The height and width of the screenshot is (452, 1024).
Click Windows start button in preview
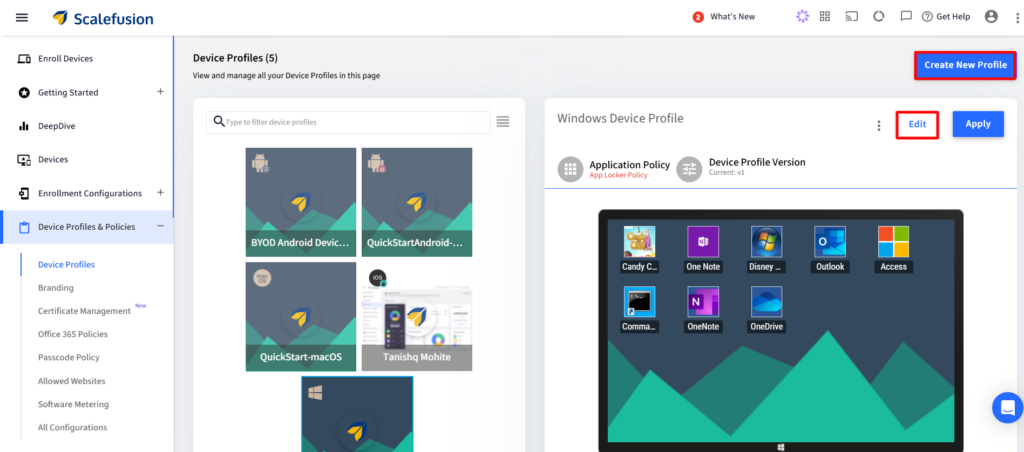pyautogui.click(x=780, y=447)
